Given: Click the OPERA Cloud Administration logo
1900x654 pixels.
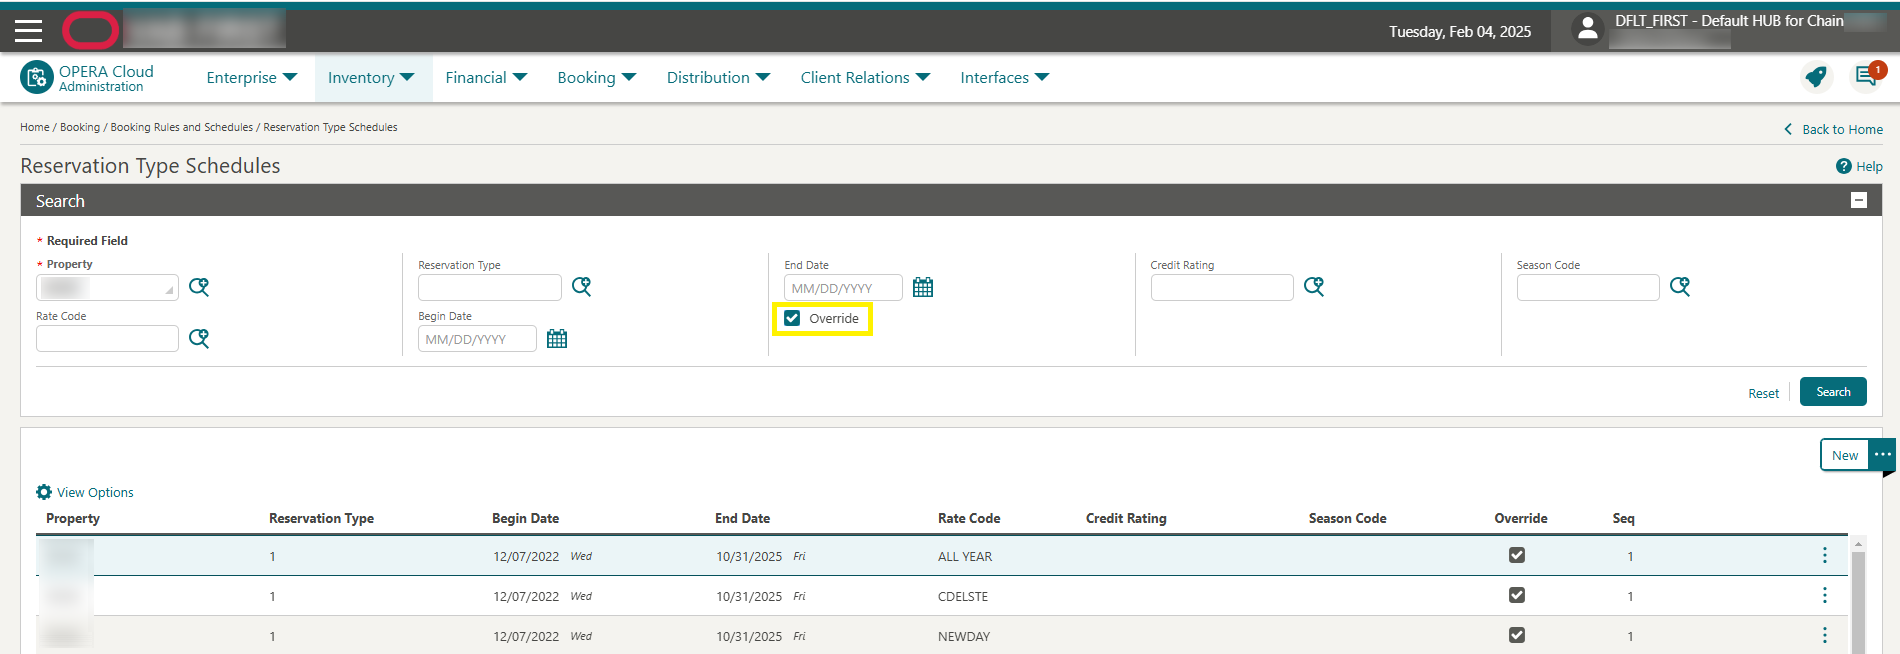Looking at the screenshot, I should [87, 78].
